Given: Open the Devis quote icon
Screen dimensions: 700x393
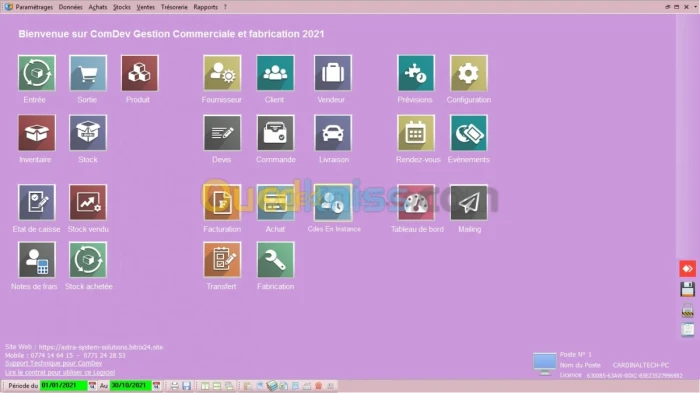Looking at the screenshot, I should coord(222,133).
